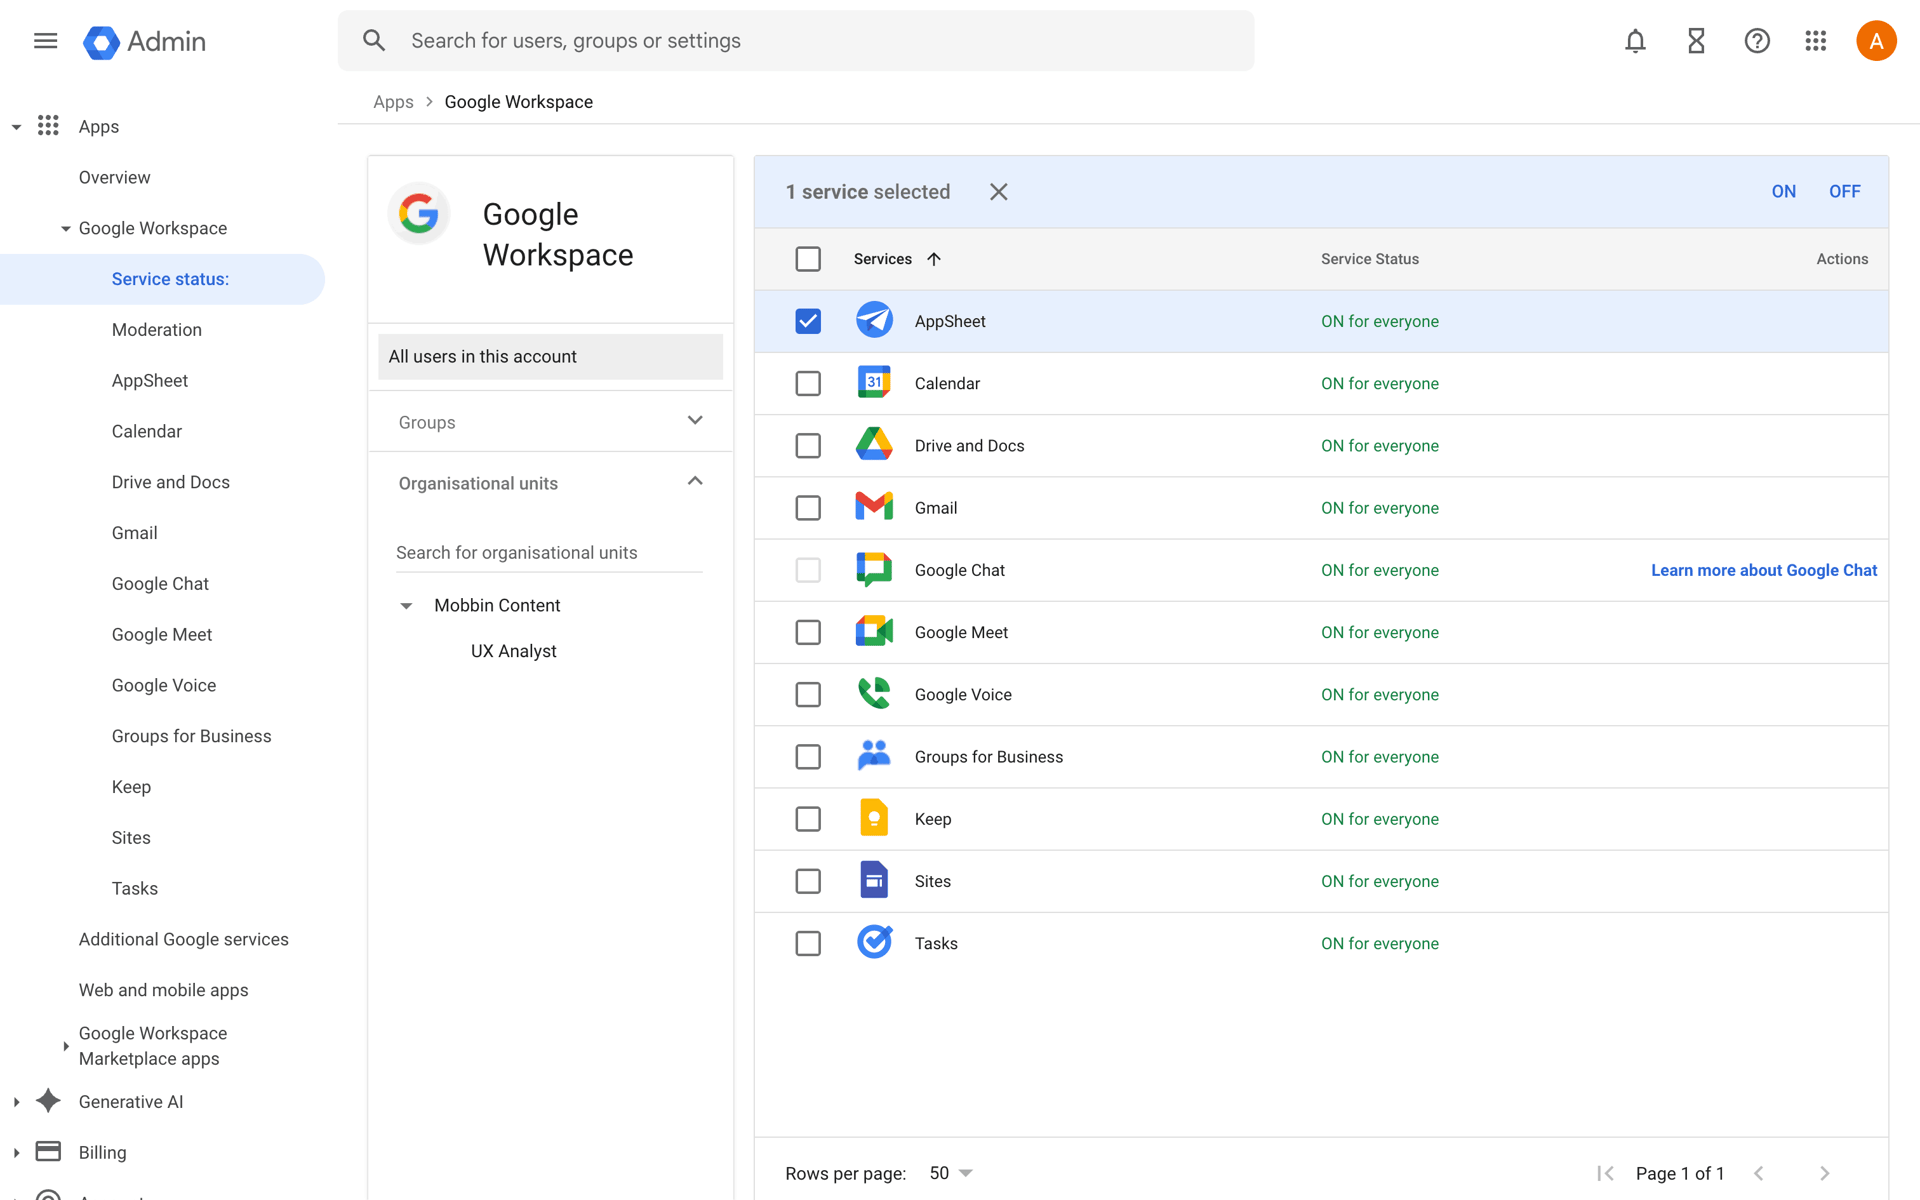Click the Google Admin logo
The height and width of the screenshot is (1200, 1920).
145,41
